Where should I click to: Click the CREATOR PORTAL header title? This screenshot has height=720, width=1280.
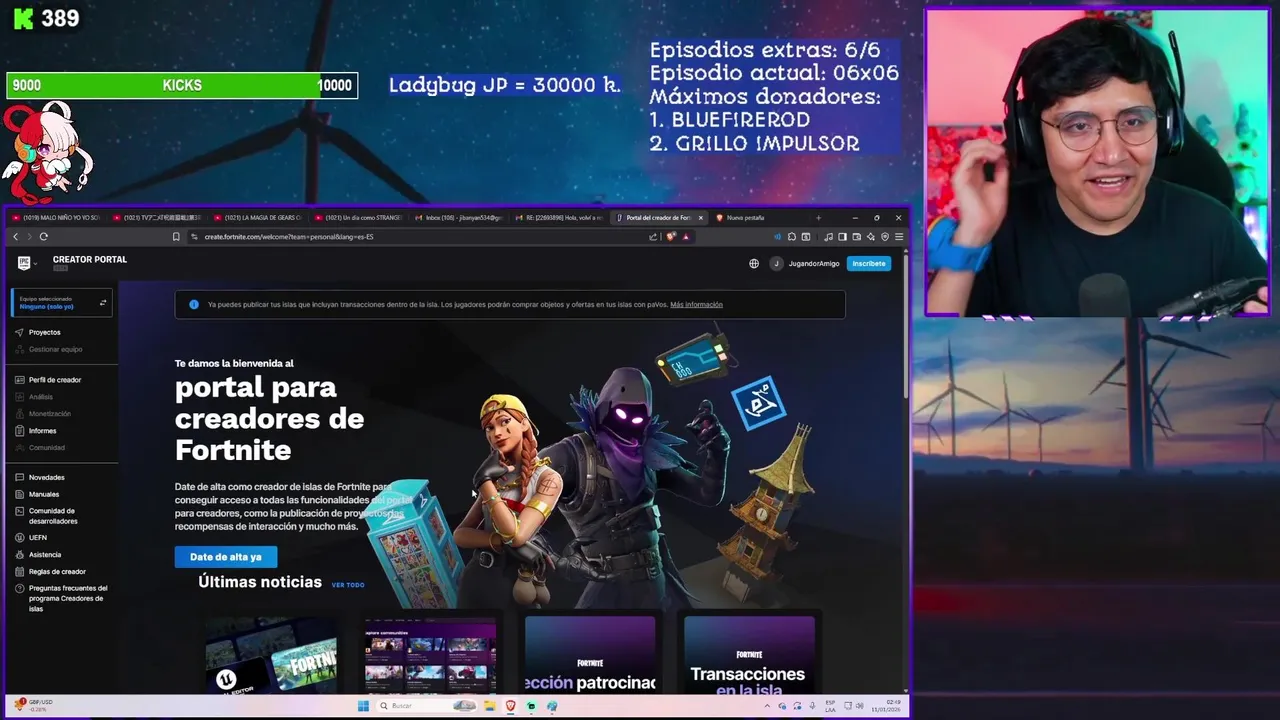tap(90, 260)
